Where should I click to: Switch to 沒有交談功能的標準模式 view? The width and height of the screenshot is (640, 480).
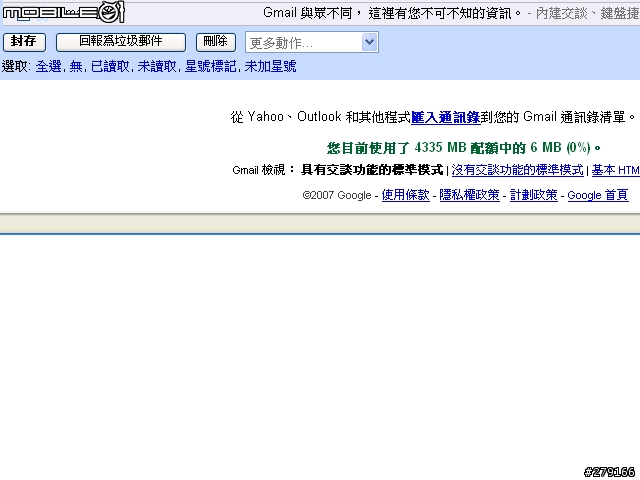coord(518,170)
